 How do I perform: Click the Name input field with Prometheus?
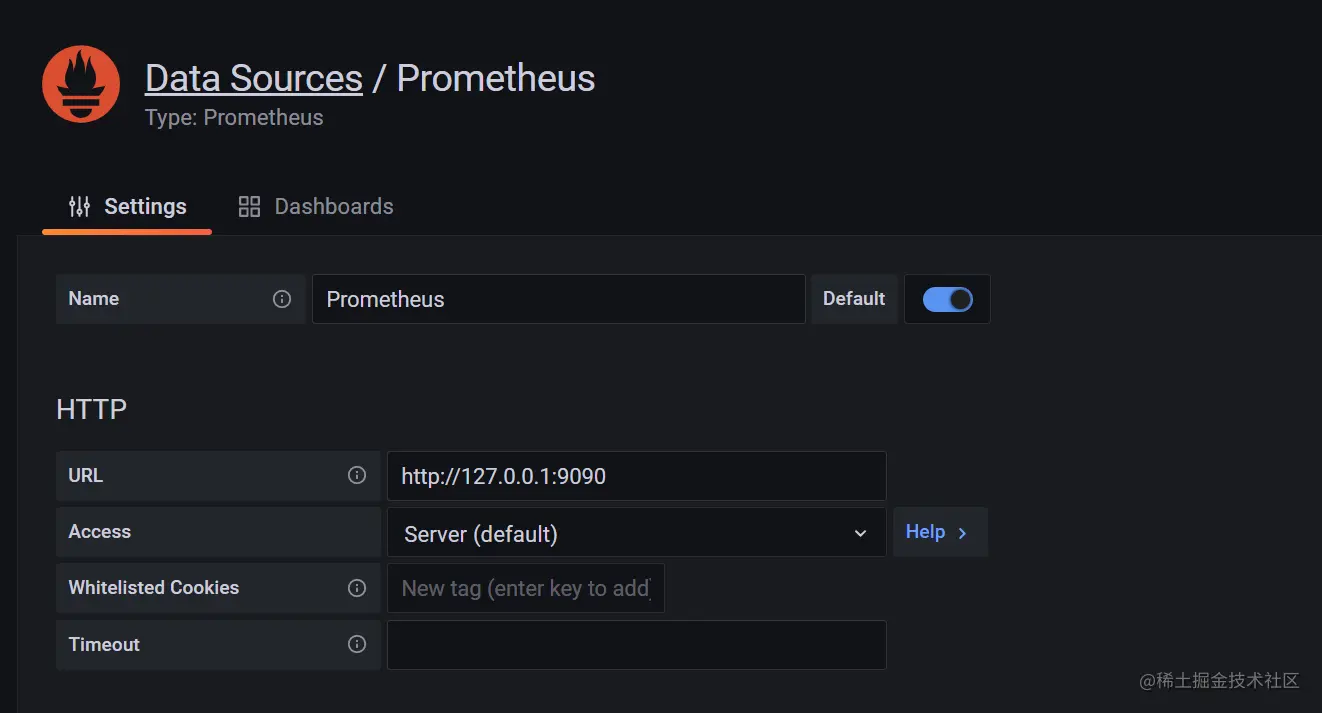pyautogui.click(x=558, y=299)
